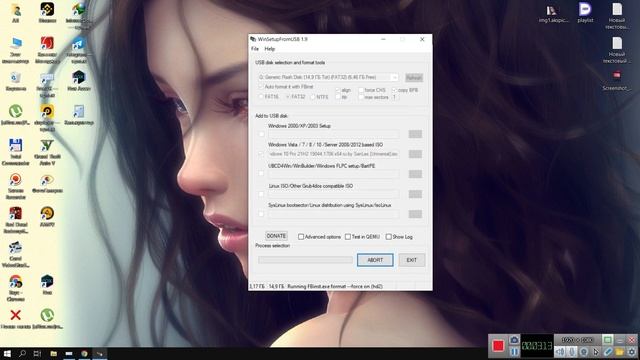Check the UBCD4Win/WinBuilder checkbox
Viewport: 640px width, 360px height.
261,173
